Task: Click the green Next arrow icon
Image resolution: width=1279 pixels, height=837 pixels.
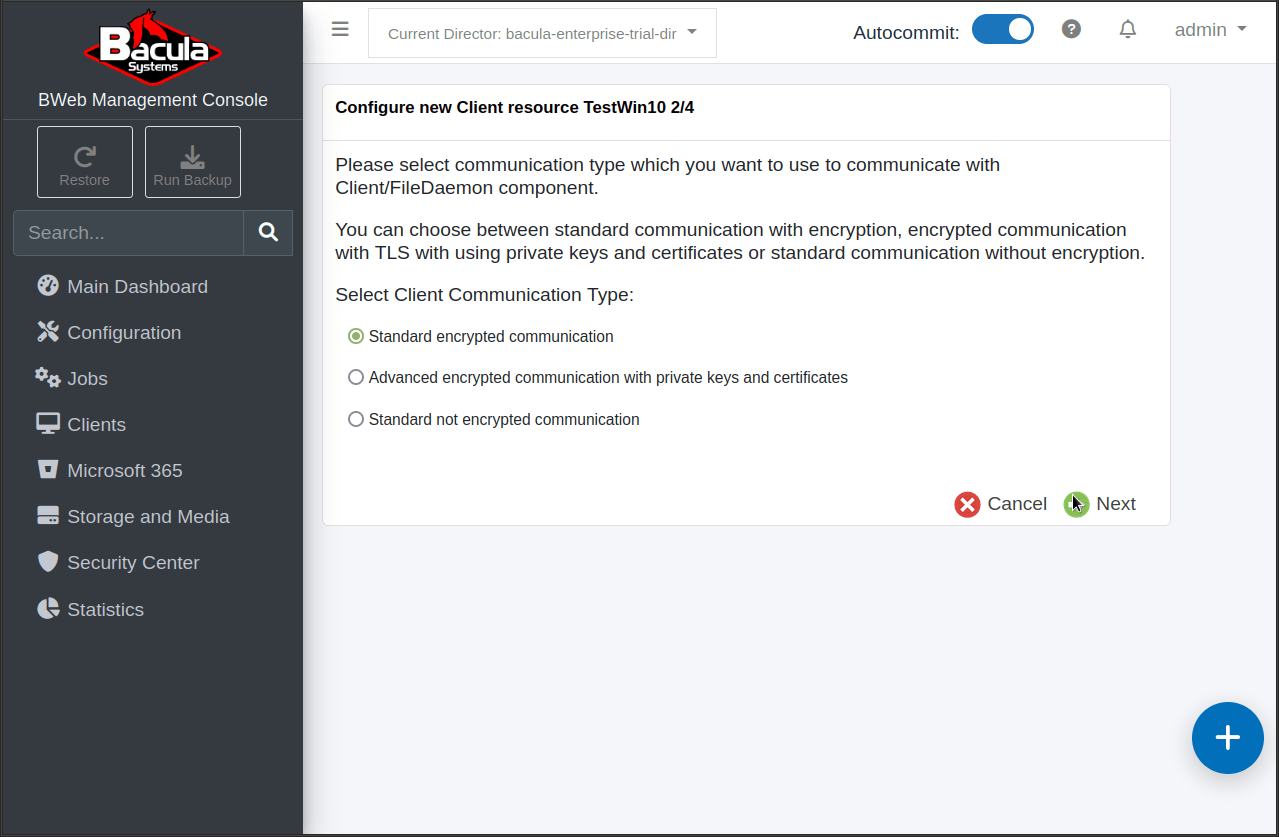Action: (x=1076, y=504)
